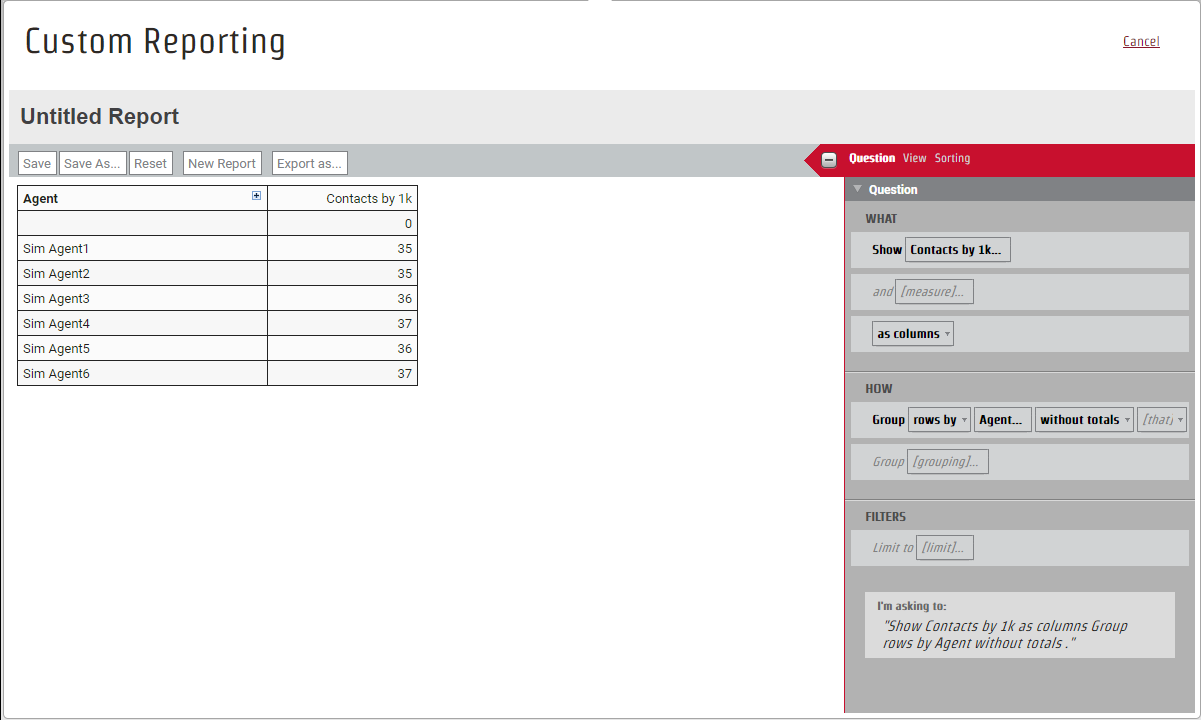Open the 'as columns' dropdown
Screen dimensions: 1201x720
[913, 334]
